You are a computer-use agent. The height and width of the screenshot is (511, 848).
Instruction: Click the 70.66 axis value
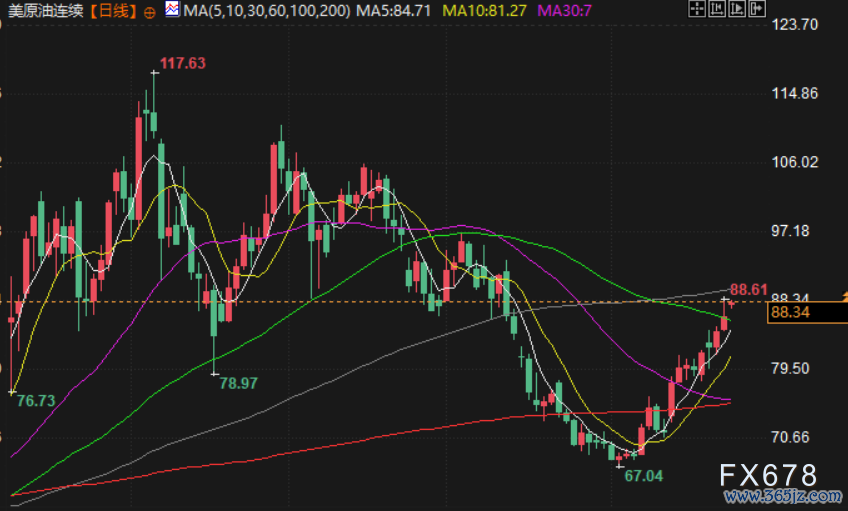790,437
